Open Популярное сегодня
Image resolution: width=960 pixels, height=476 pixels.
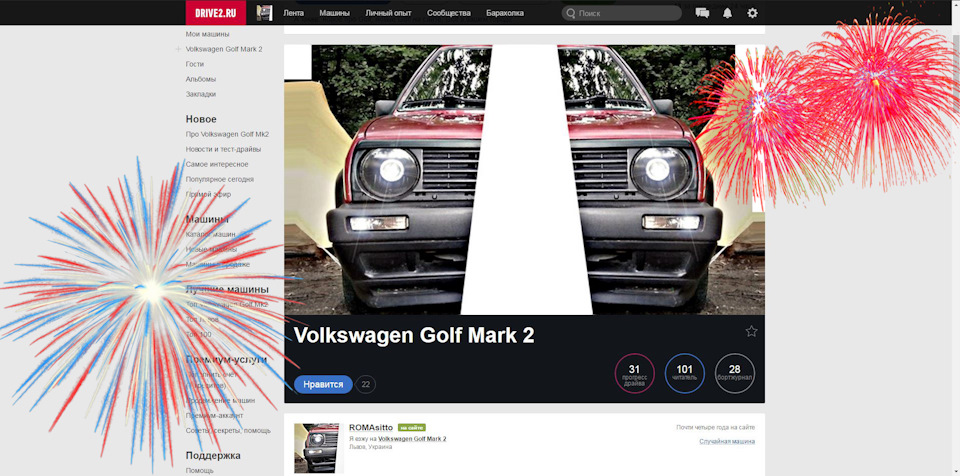tap(220, 179)
